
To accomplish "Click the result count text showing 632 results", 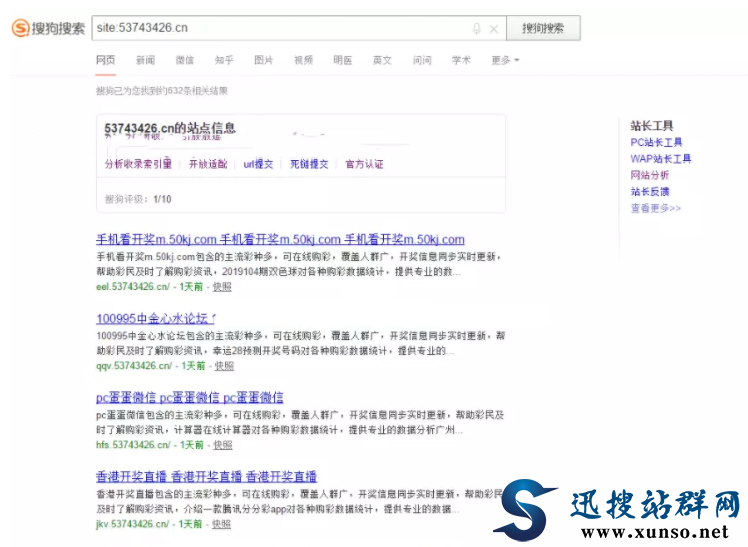I will click(x=162, y=91).
